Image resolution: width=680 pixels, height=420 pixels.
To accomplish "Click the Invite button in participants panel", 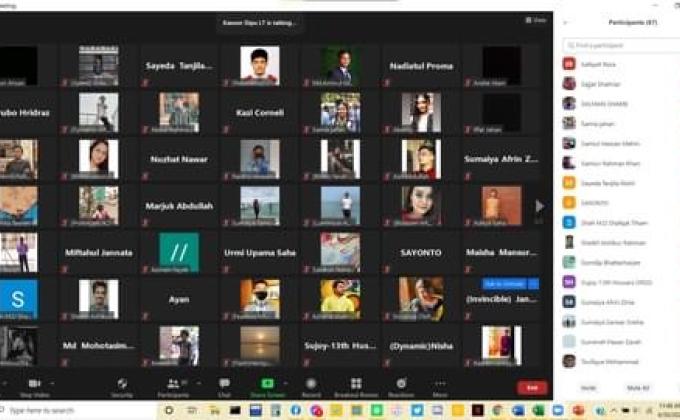I will point(590,388).
